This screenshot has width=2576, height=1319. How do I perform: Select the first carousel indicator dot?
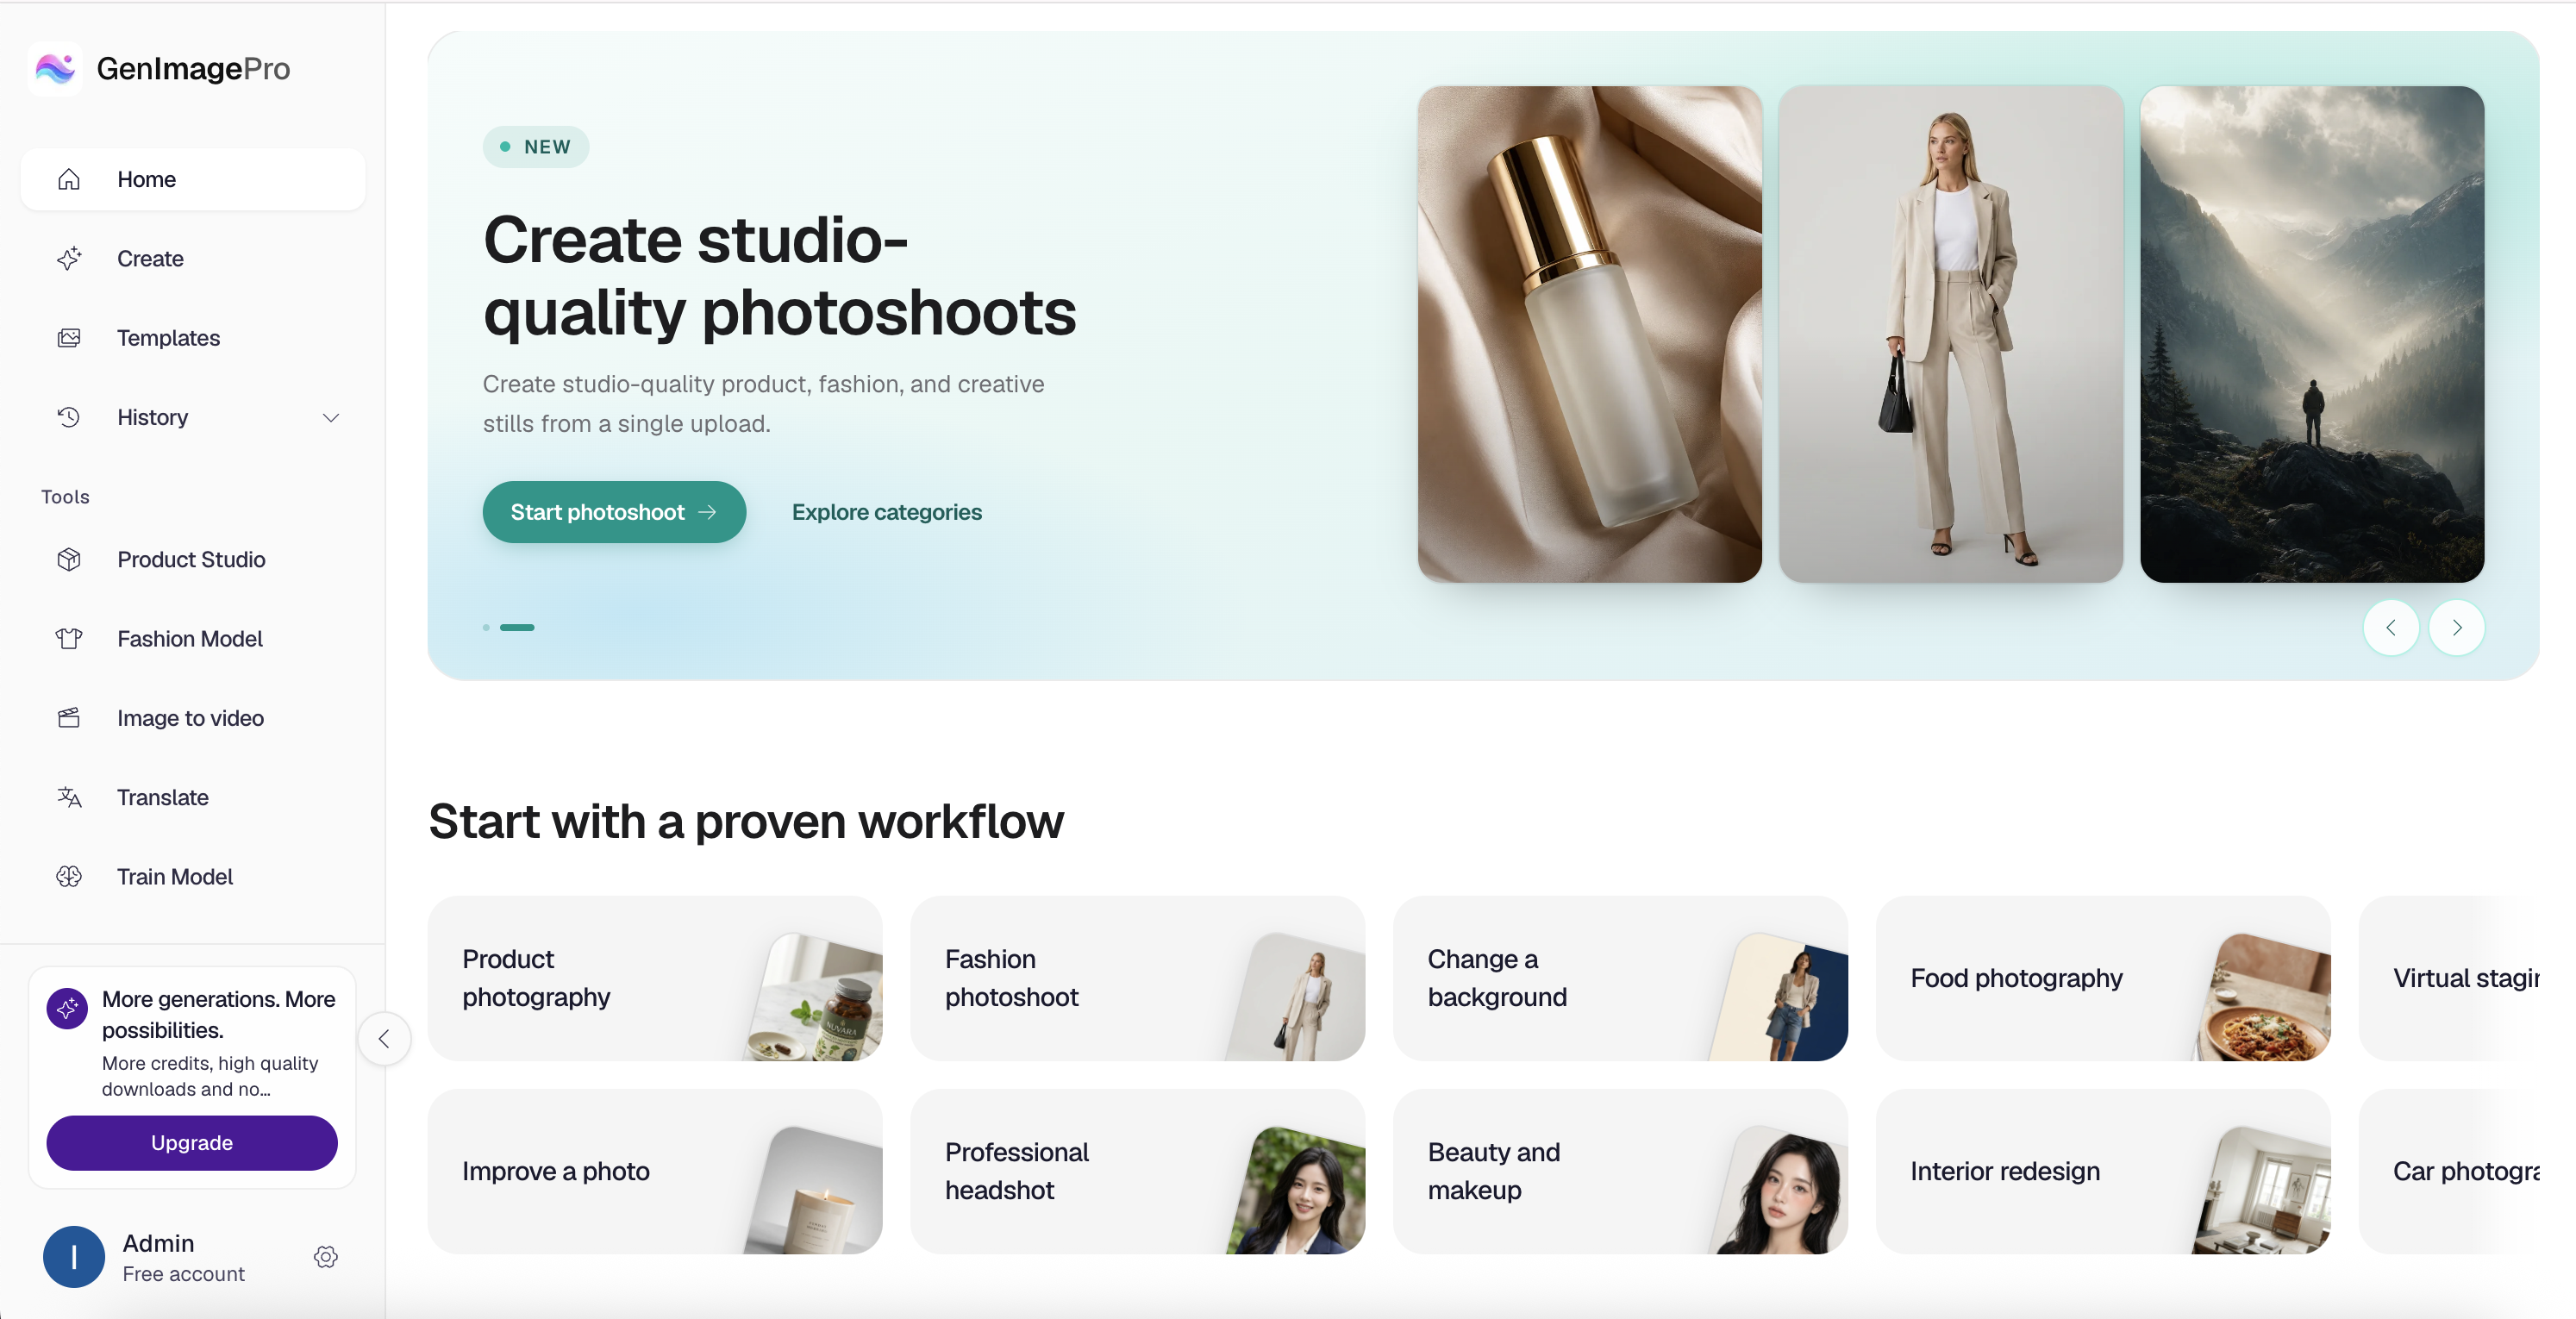point(486,628)
